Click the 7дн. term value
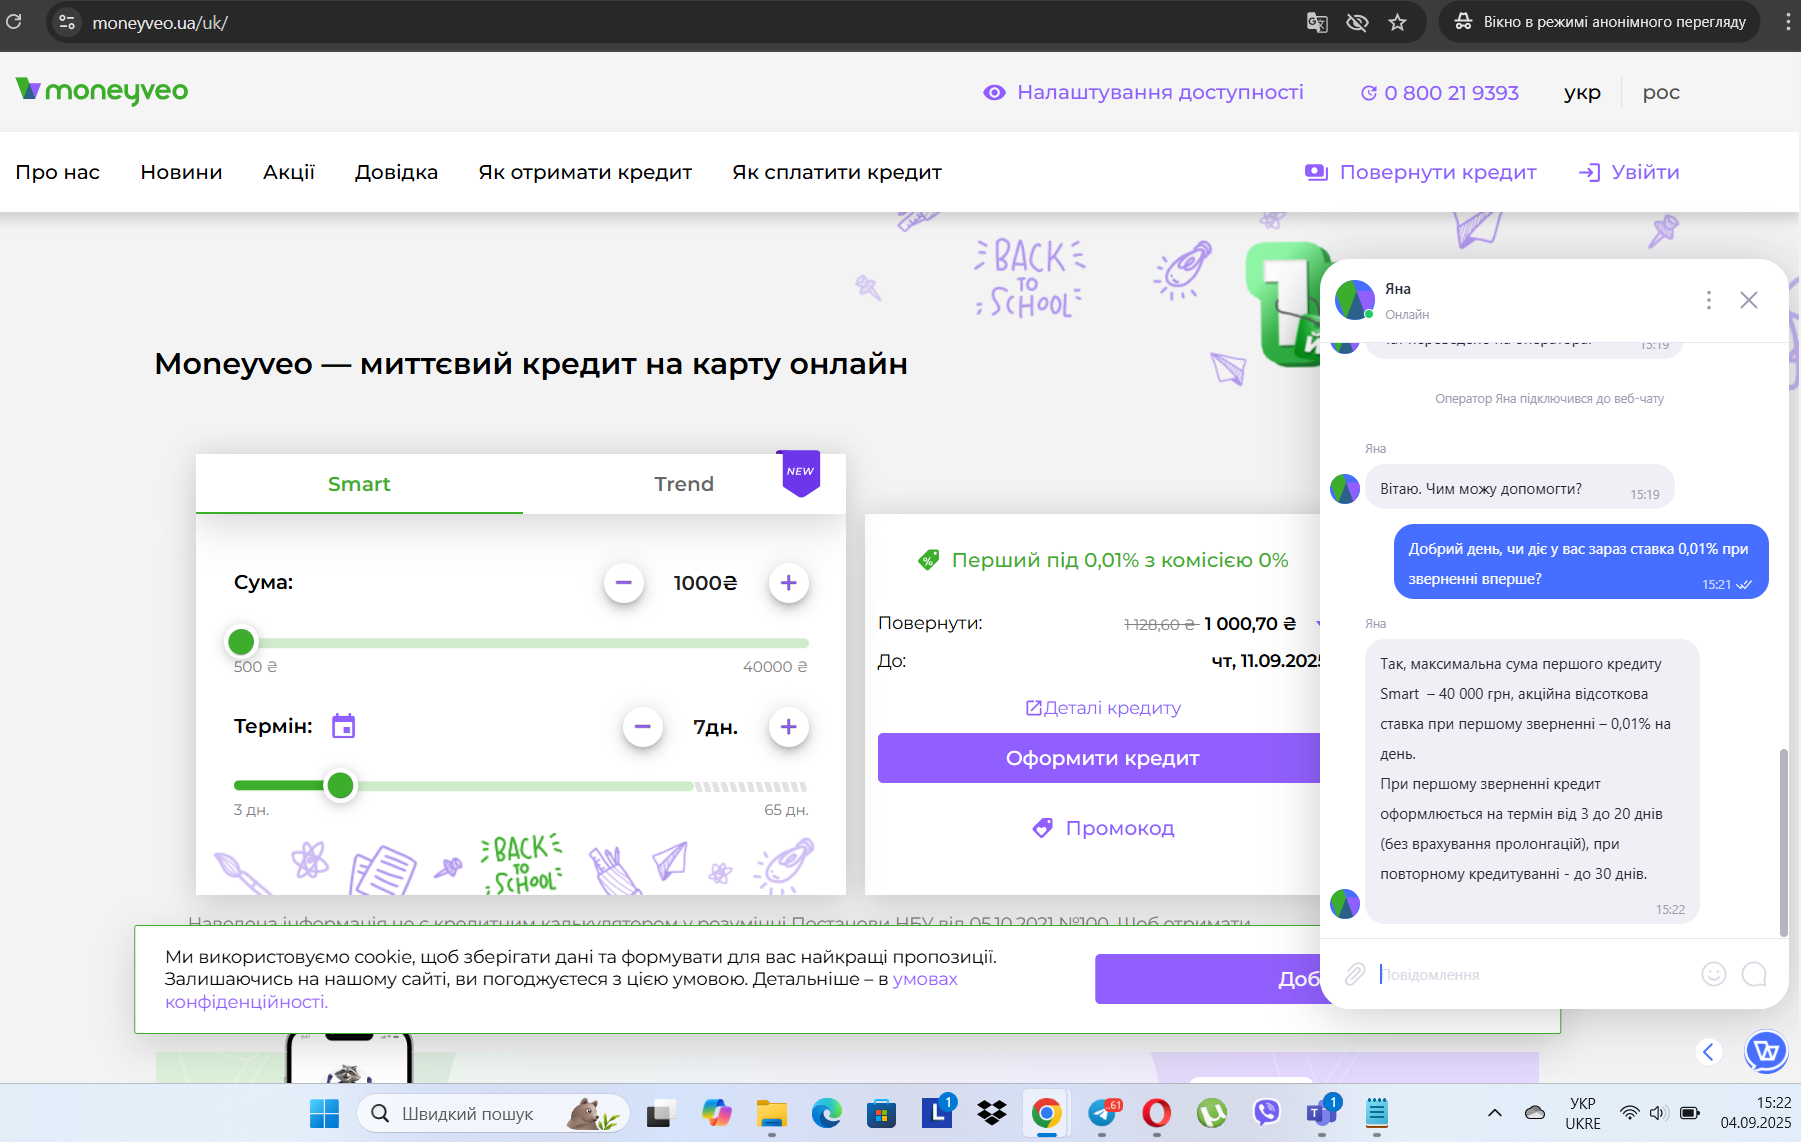The height and width of the screenshot is (1142, 1801). 716,727
